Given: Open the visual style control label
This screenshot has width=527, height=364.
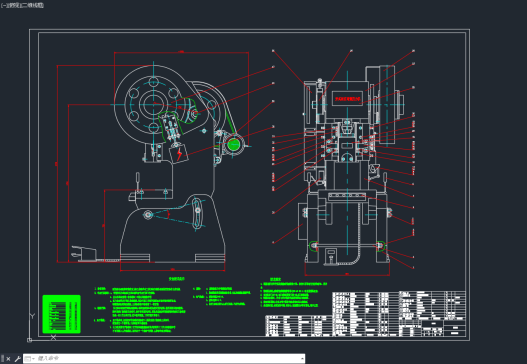Looking at the screenshot, I should (33, 5).
